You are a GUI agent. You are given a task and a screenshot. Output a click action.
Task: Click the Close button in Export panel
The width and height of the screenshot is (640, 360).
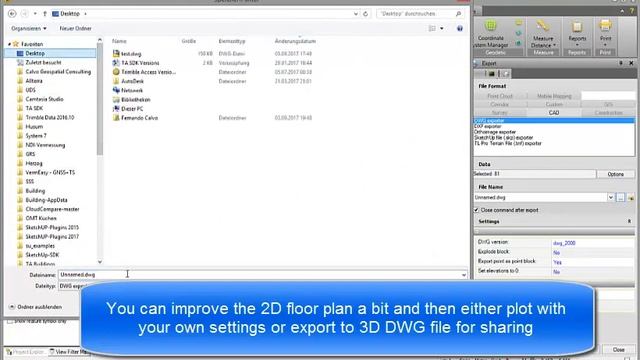(x=618, y=350)
